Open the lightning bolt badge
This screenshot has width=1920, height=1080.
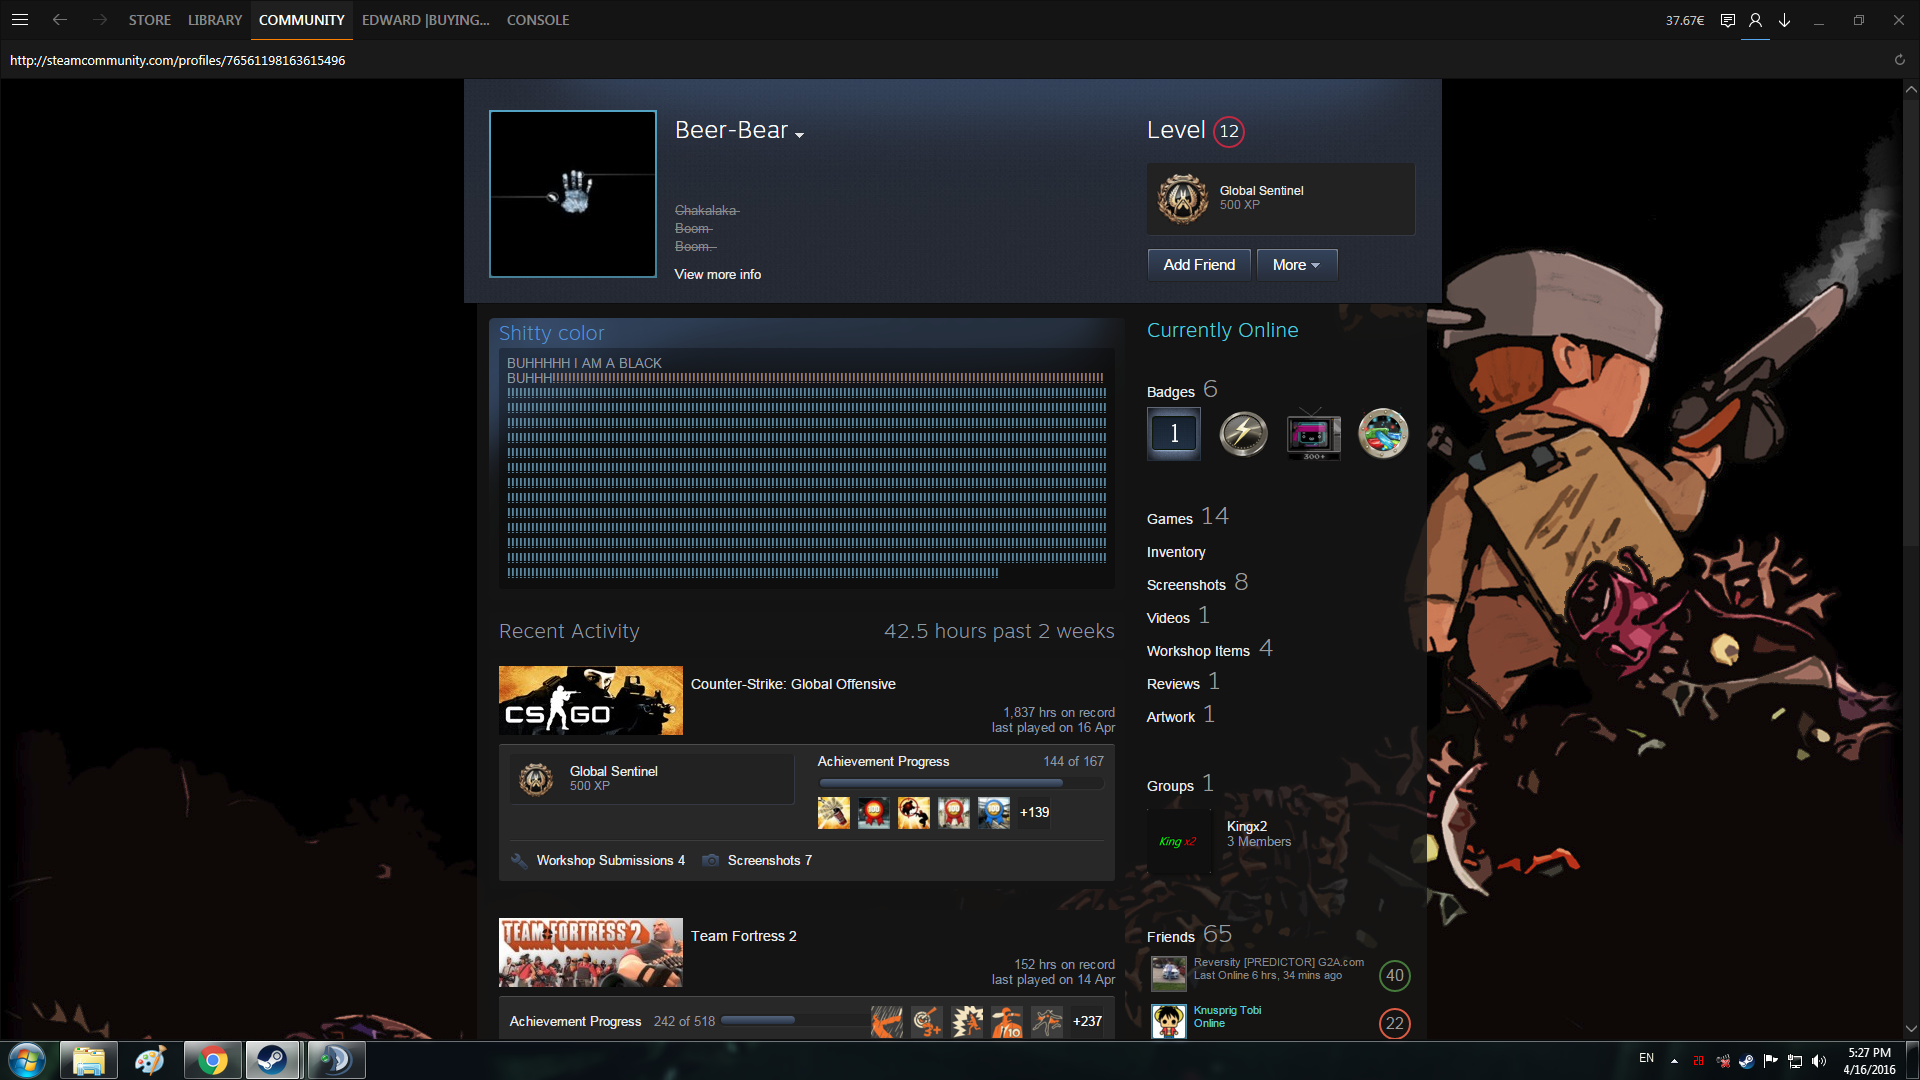(1243, 434)
